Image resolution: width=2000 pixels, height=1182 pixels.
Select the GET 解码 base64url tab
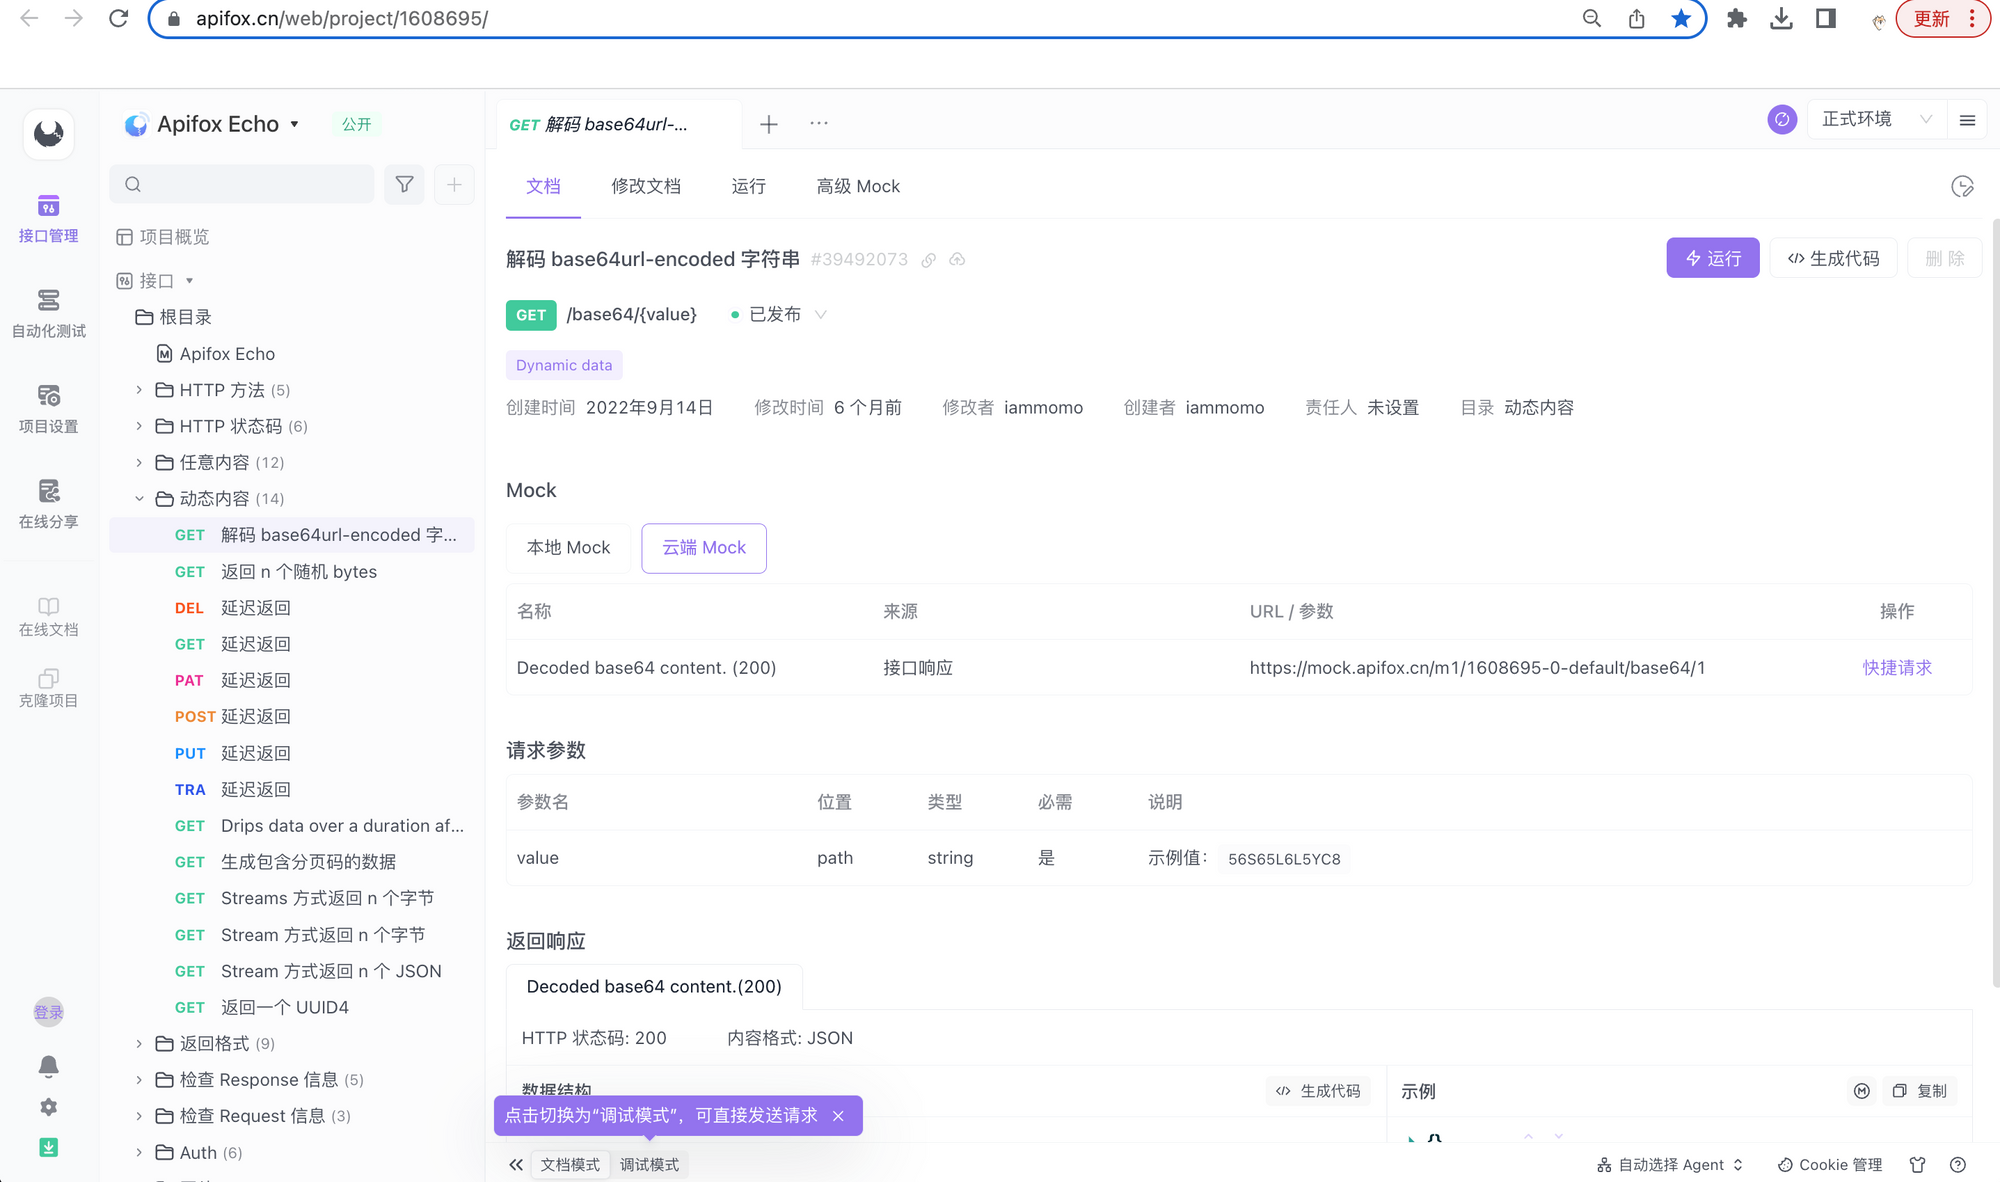point(618,125)
